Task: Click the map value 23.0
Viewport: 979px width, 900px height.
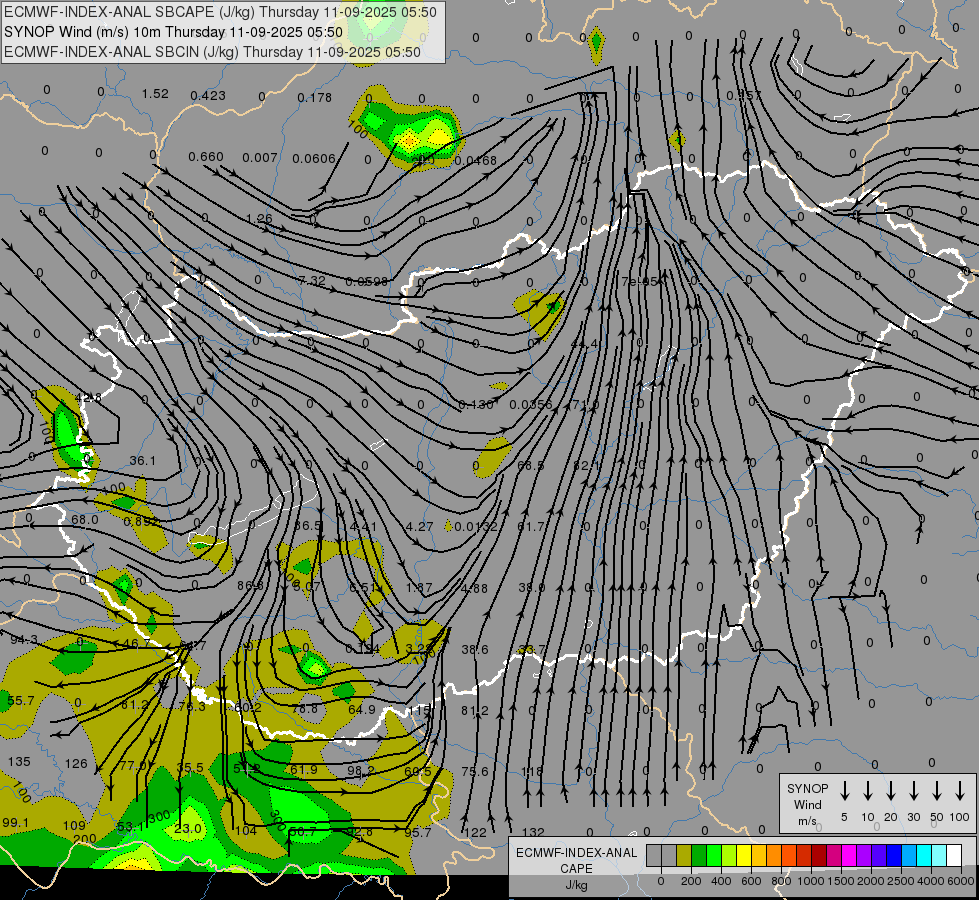Action: [188, 829]
